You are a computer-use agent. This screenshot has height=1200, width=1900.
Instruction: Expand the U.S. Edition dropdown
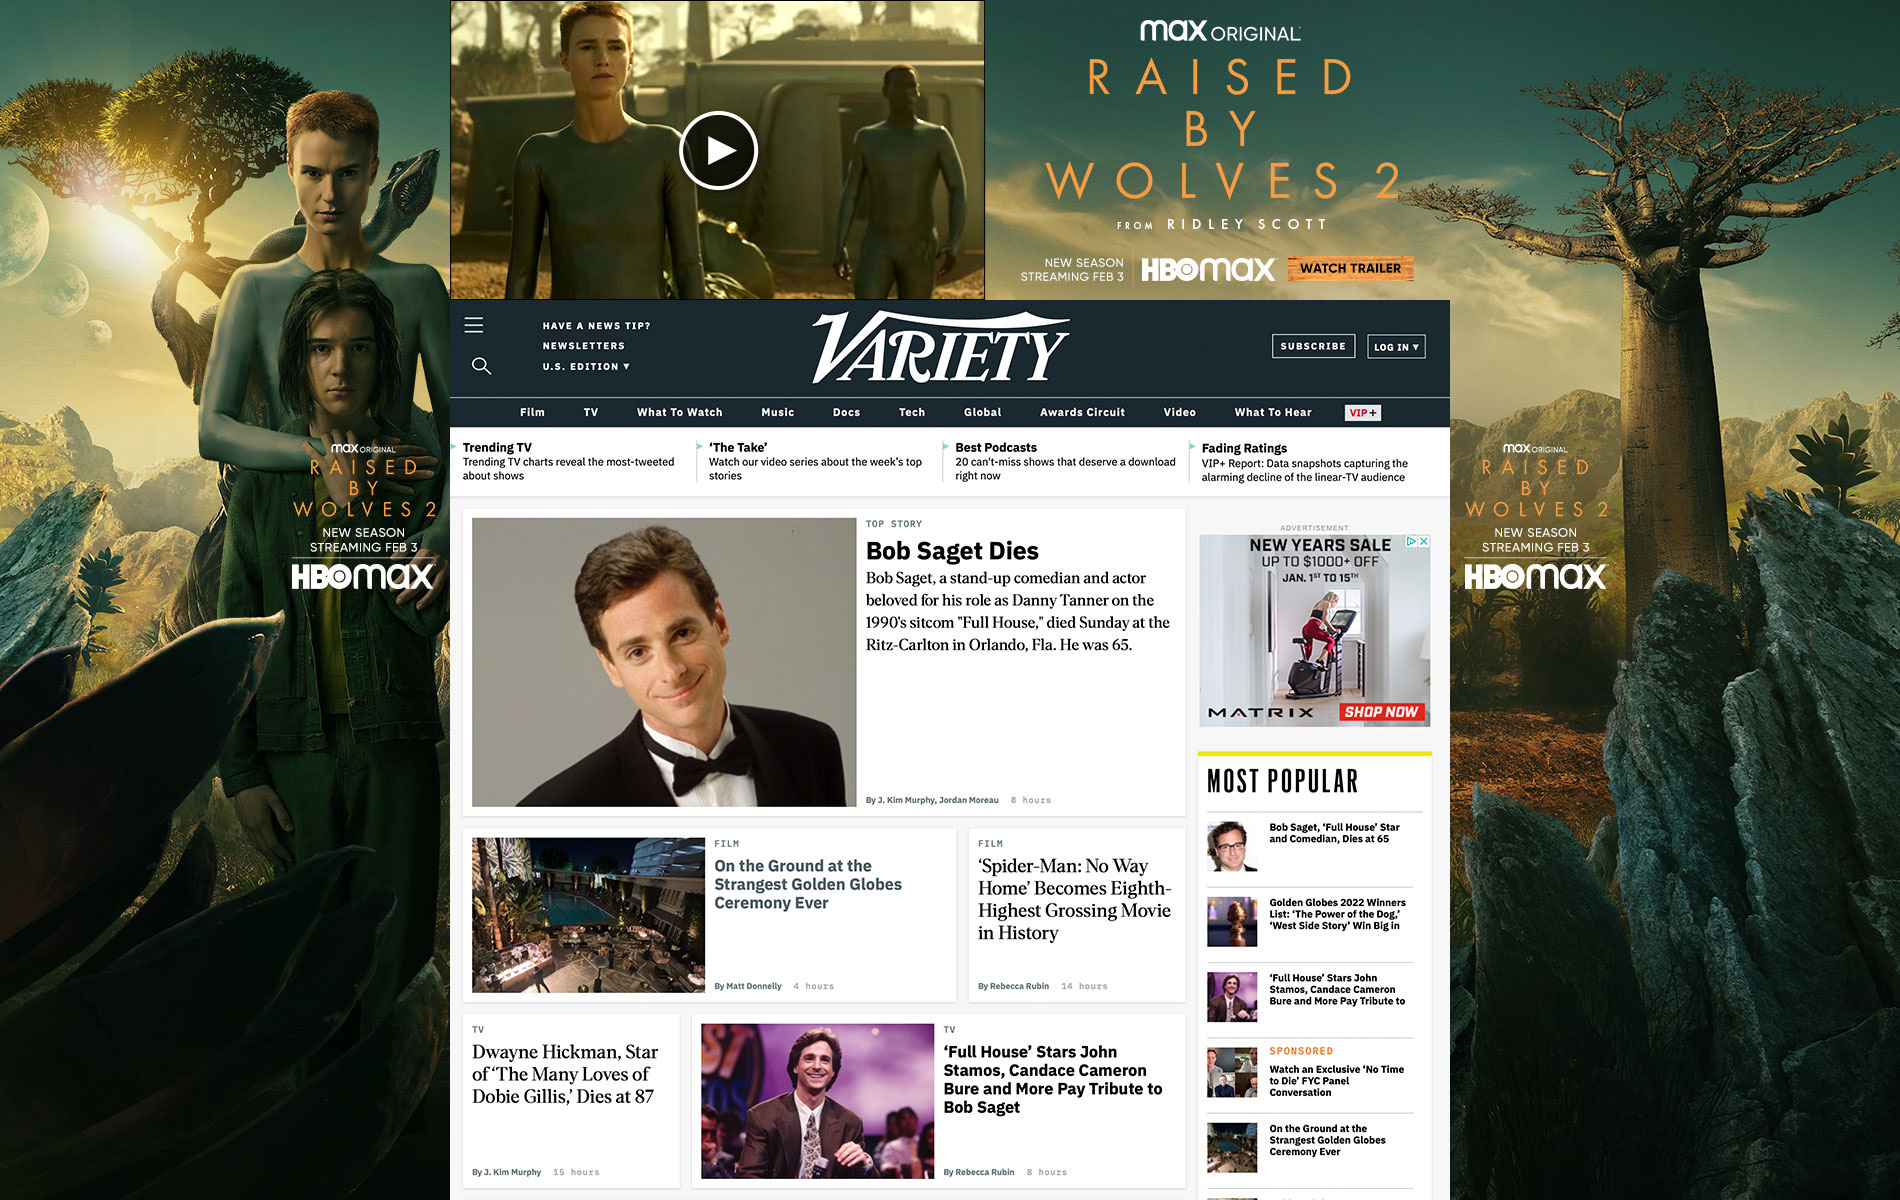coord(586,367)
